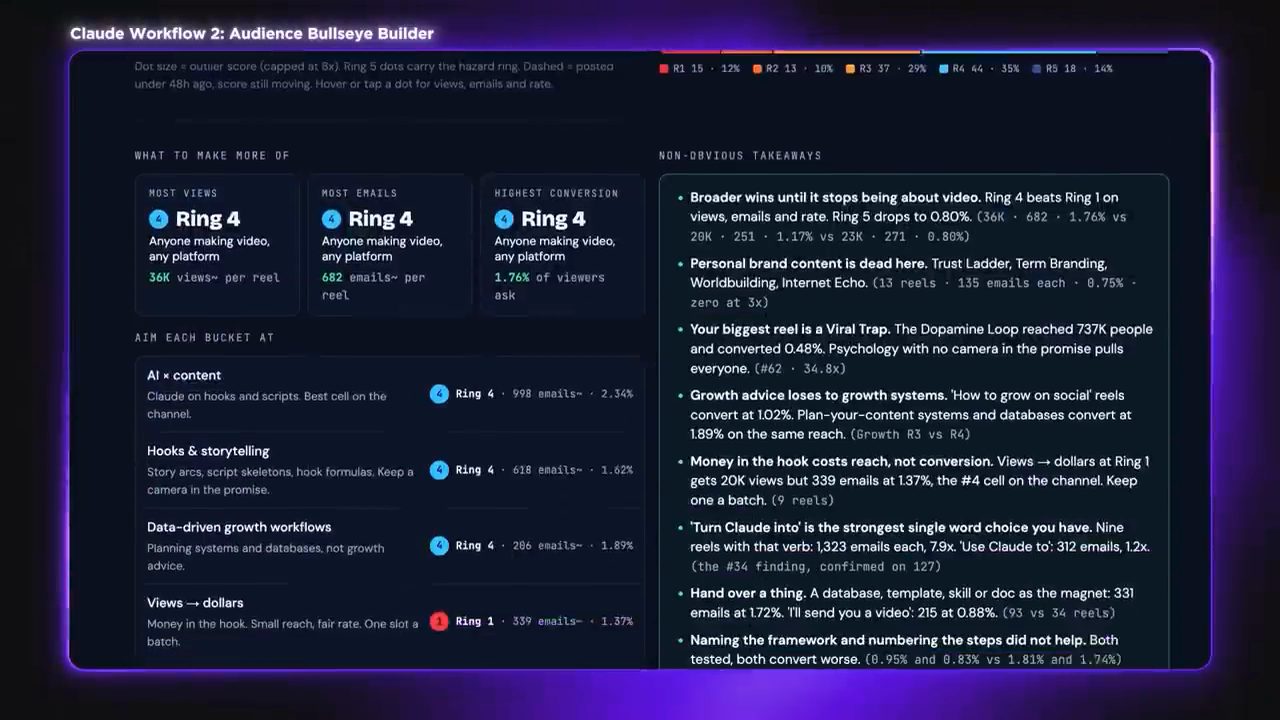
Task: Click the '206 emails~ · 1.89%' value
Action: click(572, 546)
